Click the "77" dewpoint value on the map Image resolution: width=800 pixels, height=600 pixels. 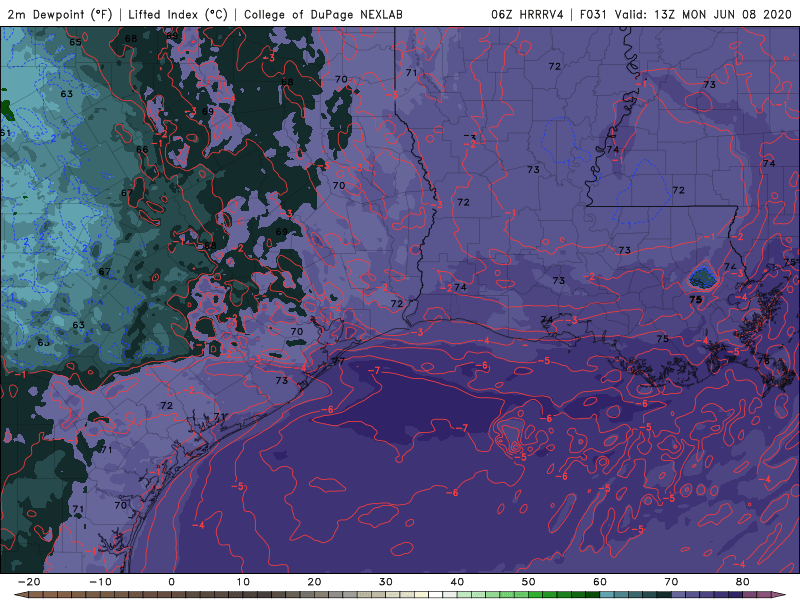pos(339,361)
